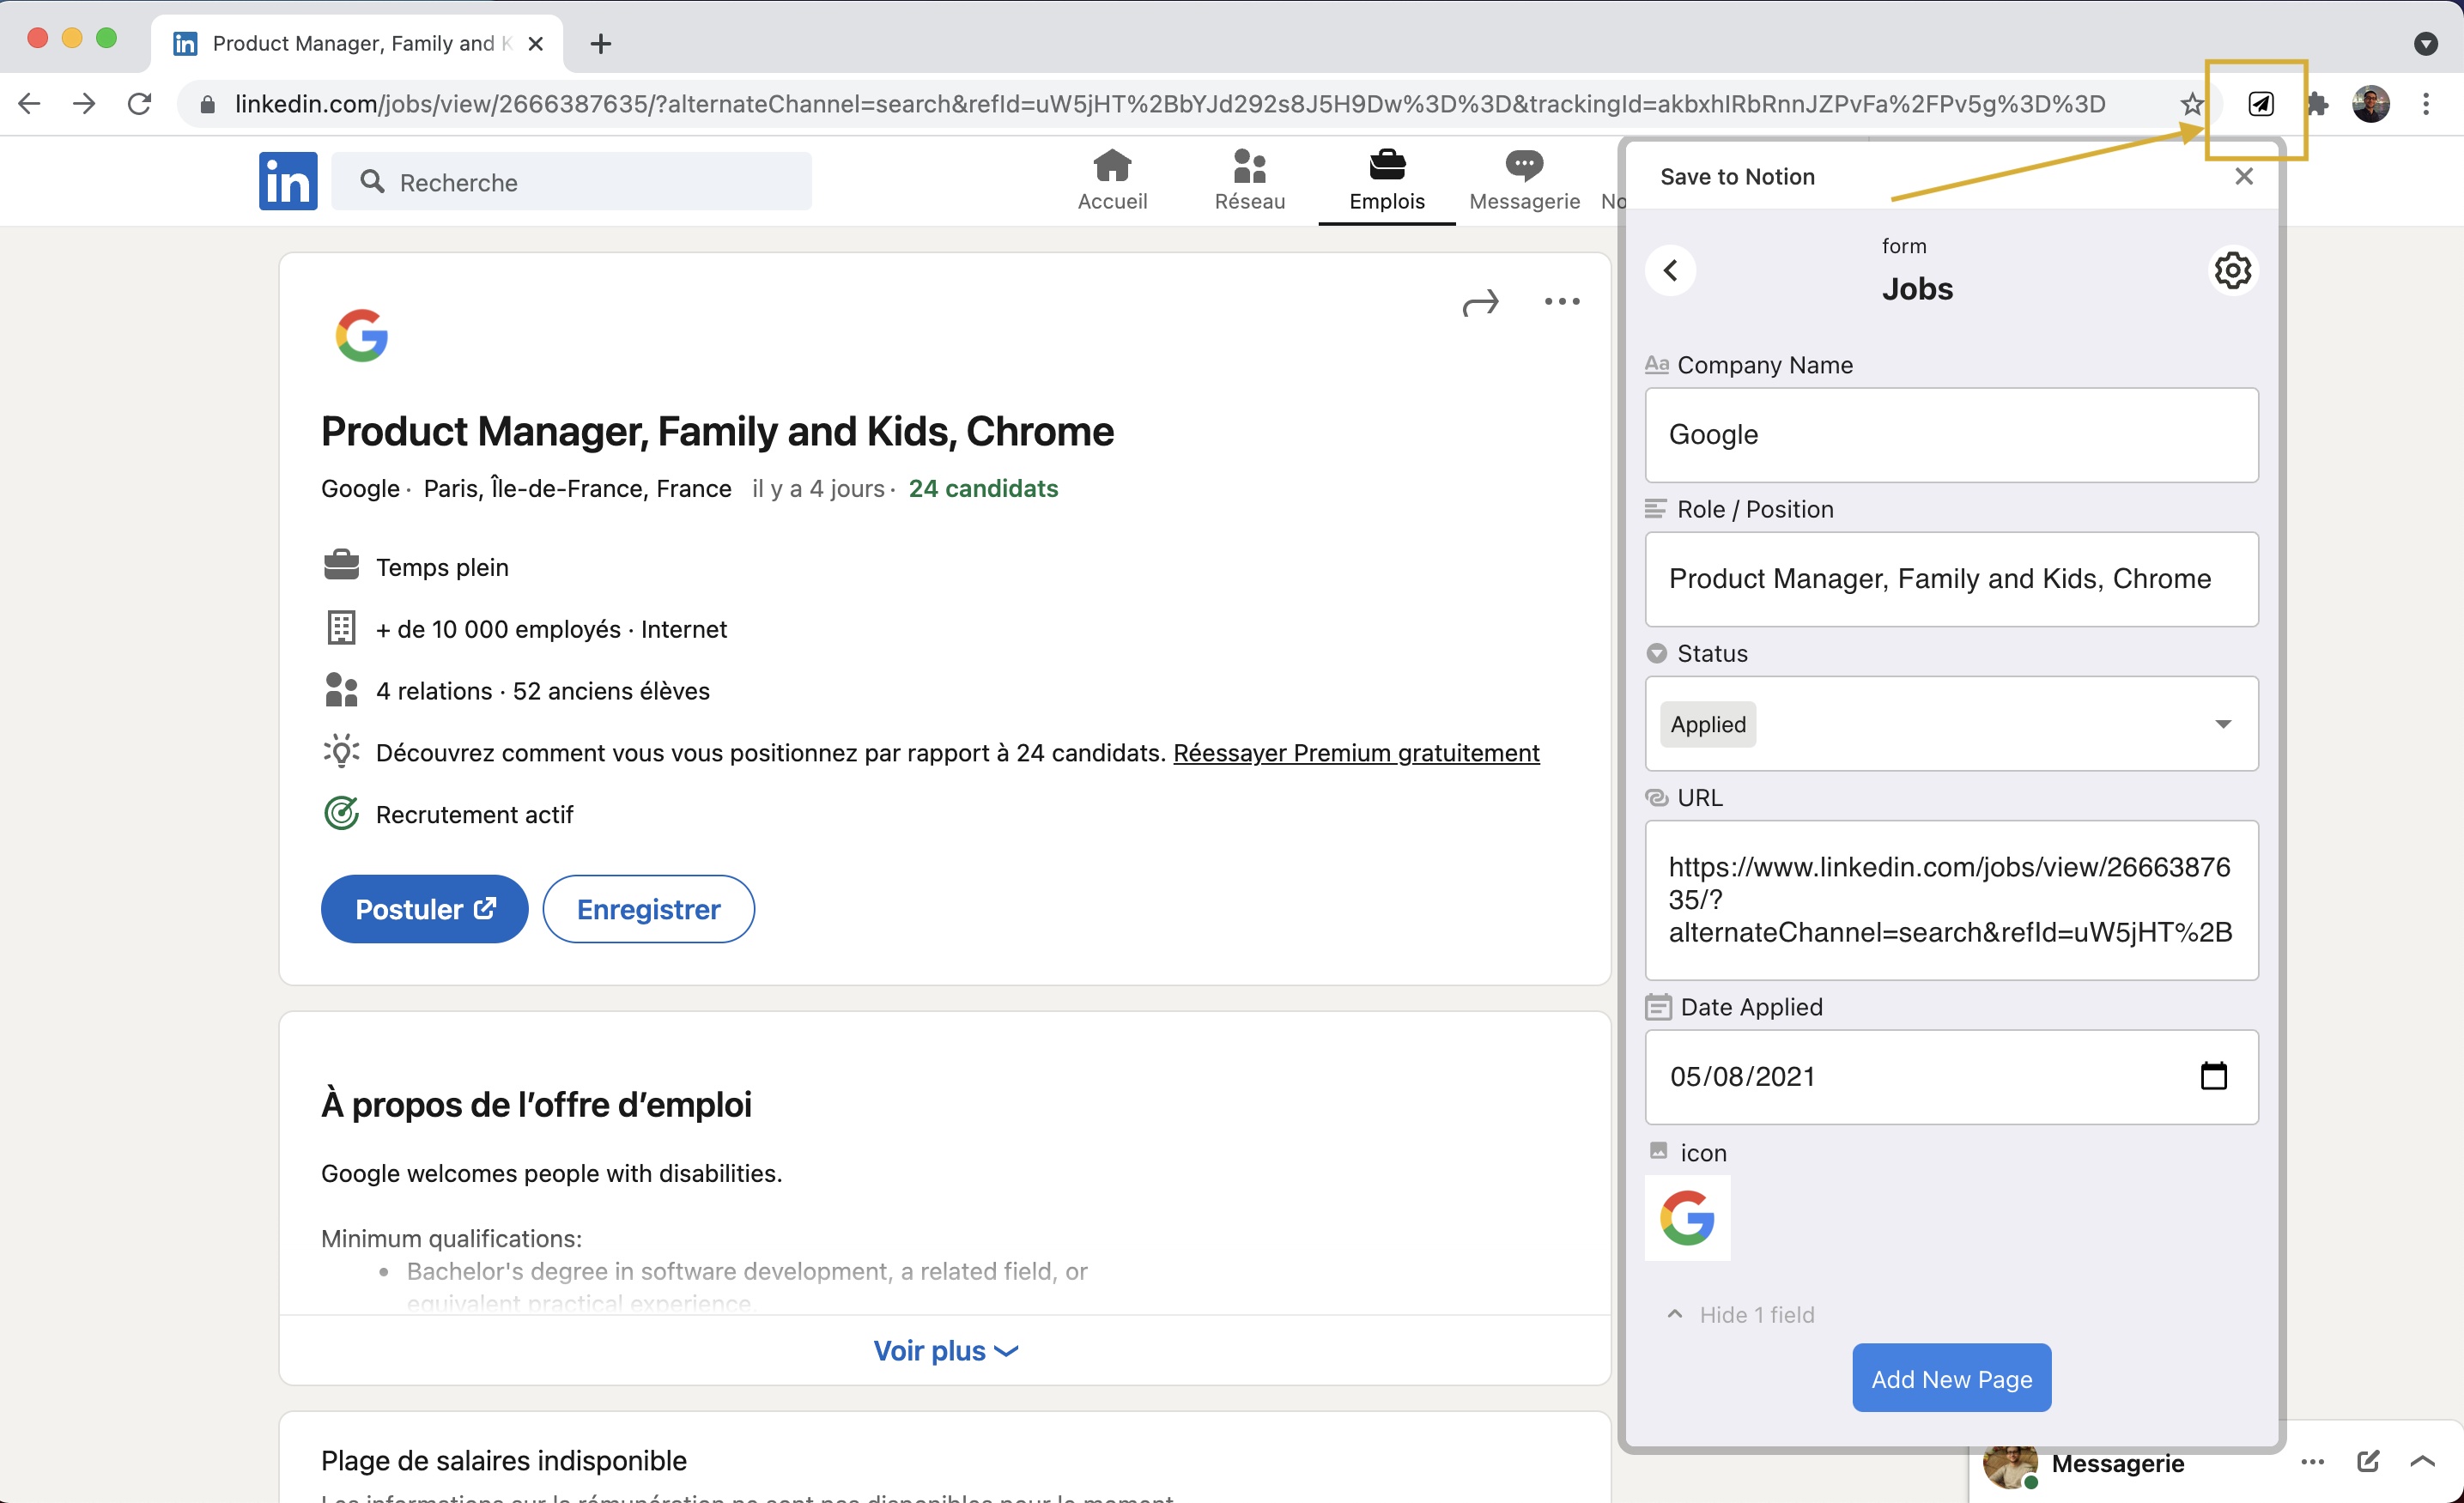Click Réessayer Premium gratuitement link
This screenshot has width=2464, height=1503.
pos(1356,753)
